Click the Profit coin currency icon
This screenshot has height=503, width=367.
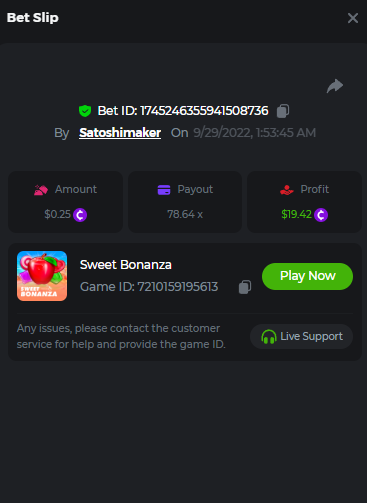point(321,215)
